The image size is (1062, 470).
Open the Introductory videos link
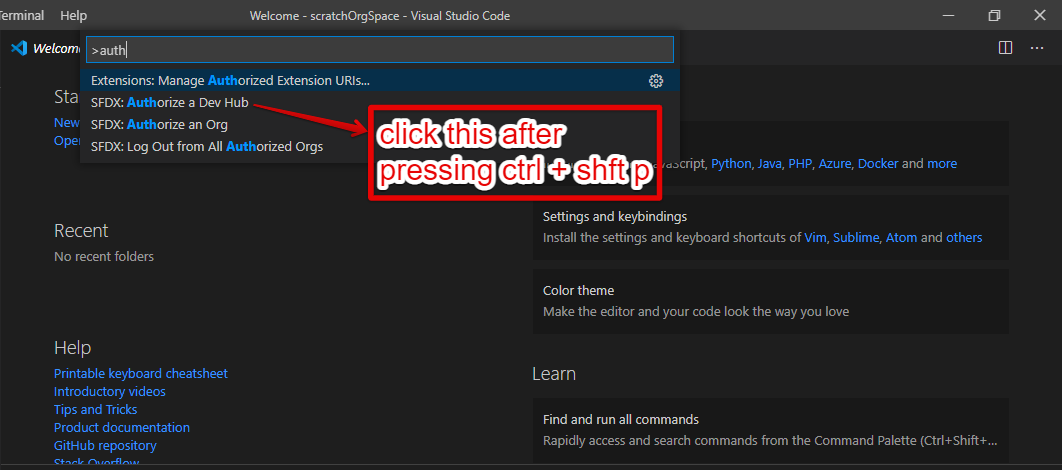pyautogui.click(x=109, y=391)
